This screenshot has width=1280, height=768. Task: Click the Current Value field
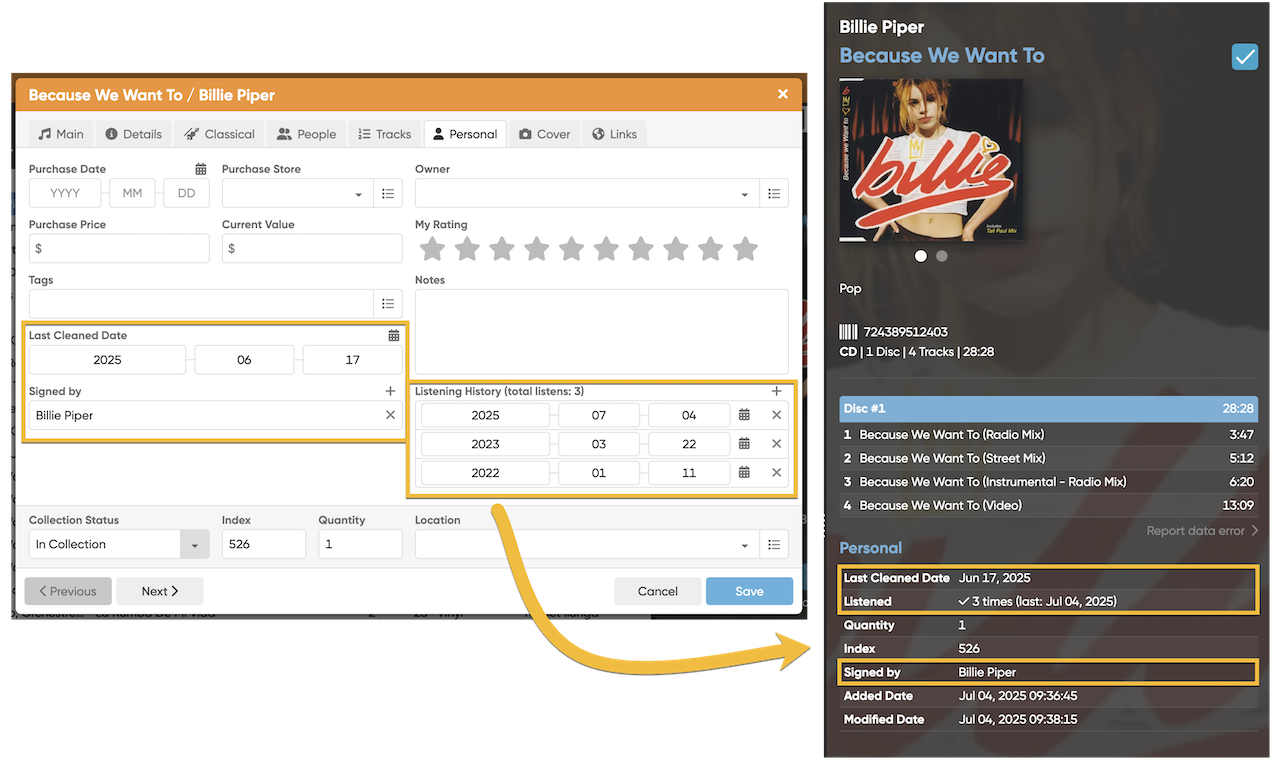[312, 249]
